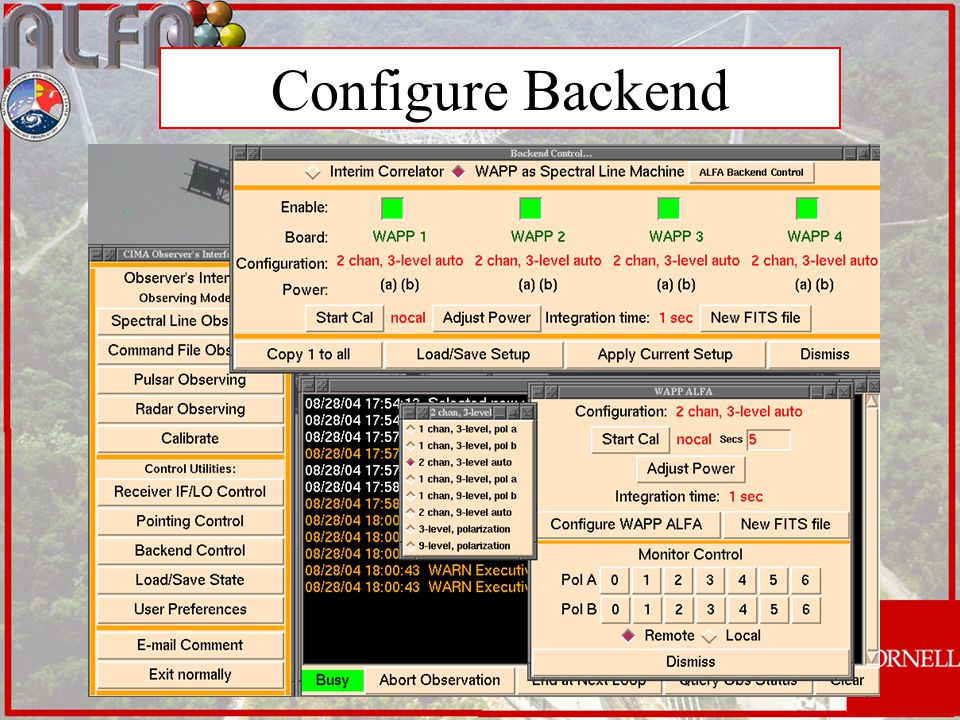Click Adjust Power in Backend Control window

[487, 318]
